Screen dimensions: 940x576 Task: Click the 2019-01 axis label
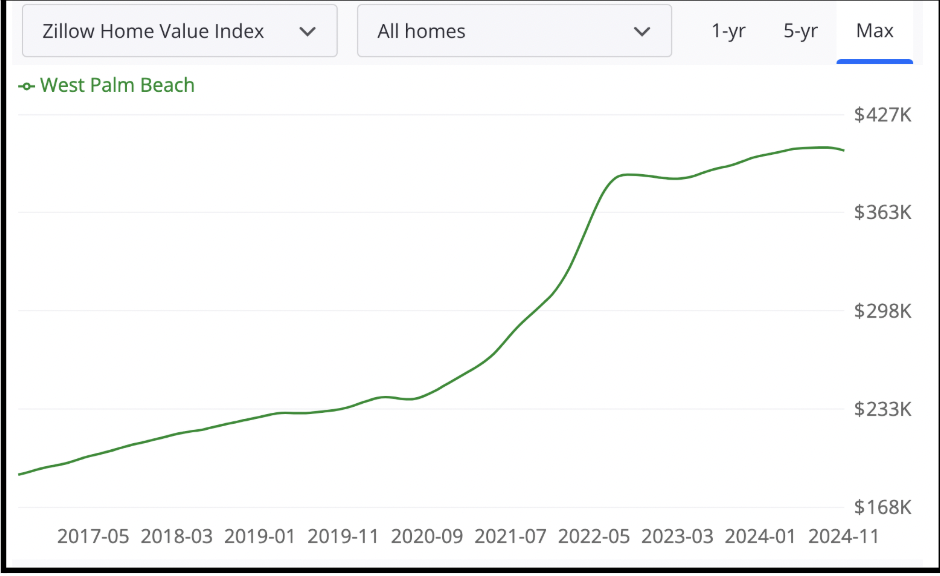click(x=260, y=536)
